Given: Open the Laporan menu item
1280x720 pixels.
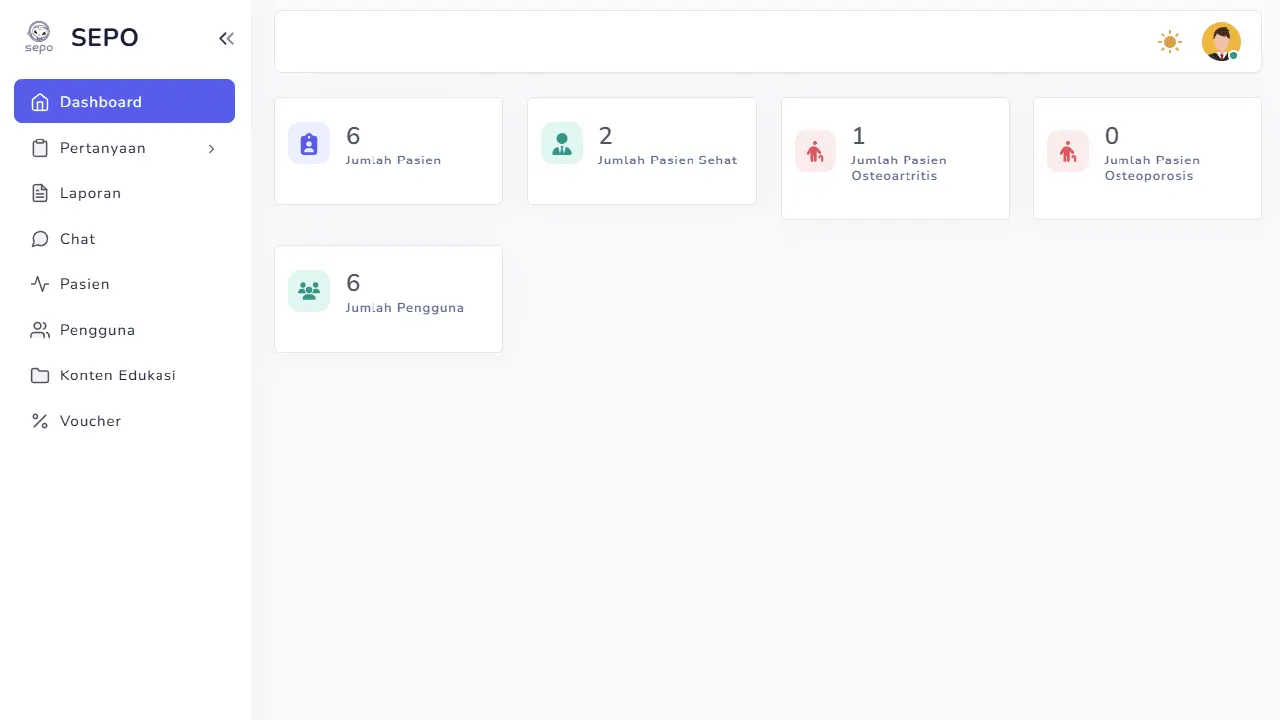Looking at the screenshot, I should click(125, 193).
